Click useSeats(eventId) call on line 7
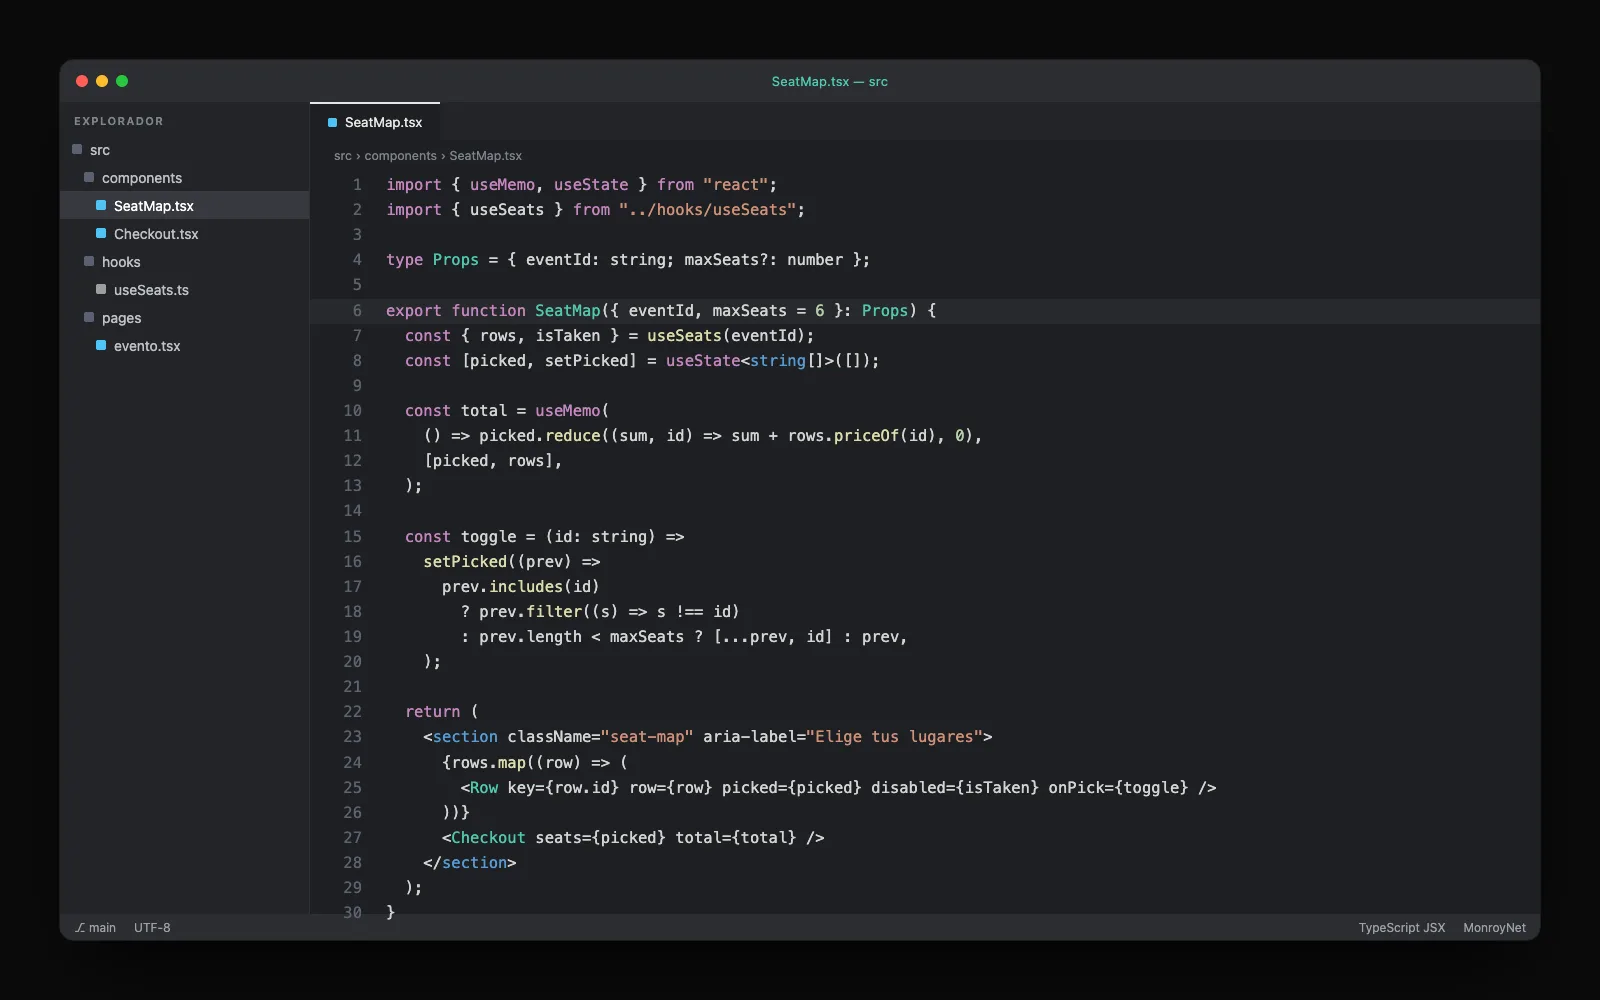Image resolution: width=1600 pixels, height=1000 pixels. [x=726, y=336]
